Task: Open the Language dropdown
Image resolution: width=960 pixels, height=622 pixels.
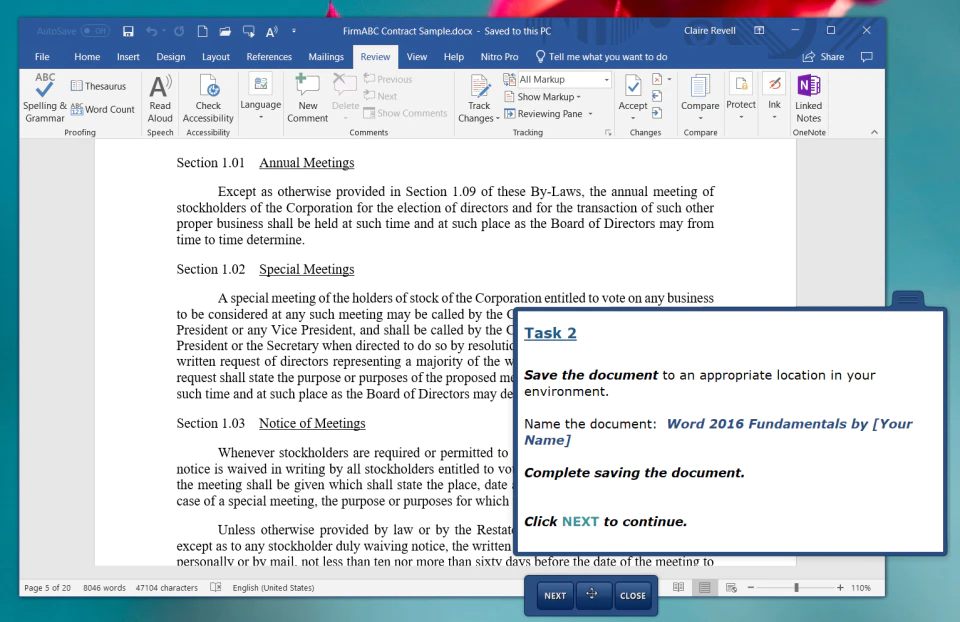Action: click(260, 97)
